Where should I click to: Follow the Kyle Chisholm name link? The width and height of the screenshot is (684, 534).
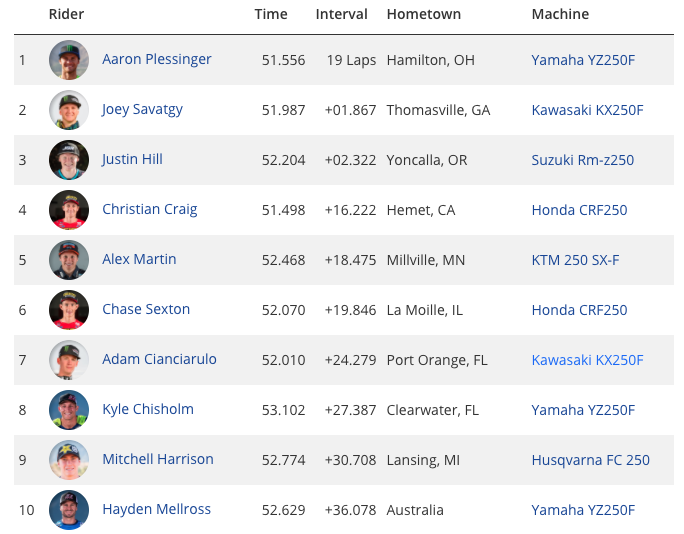(148, 409)
